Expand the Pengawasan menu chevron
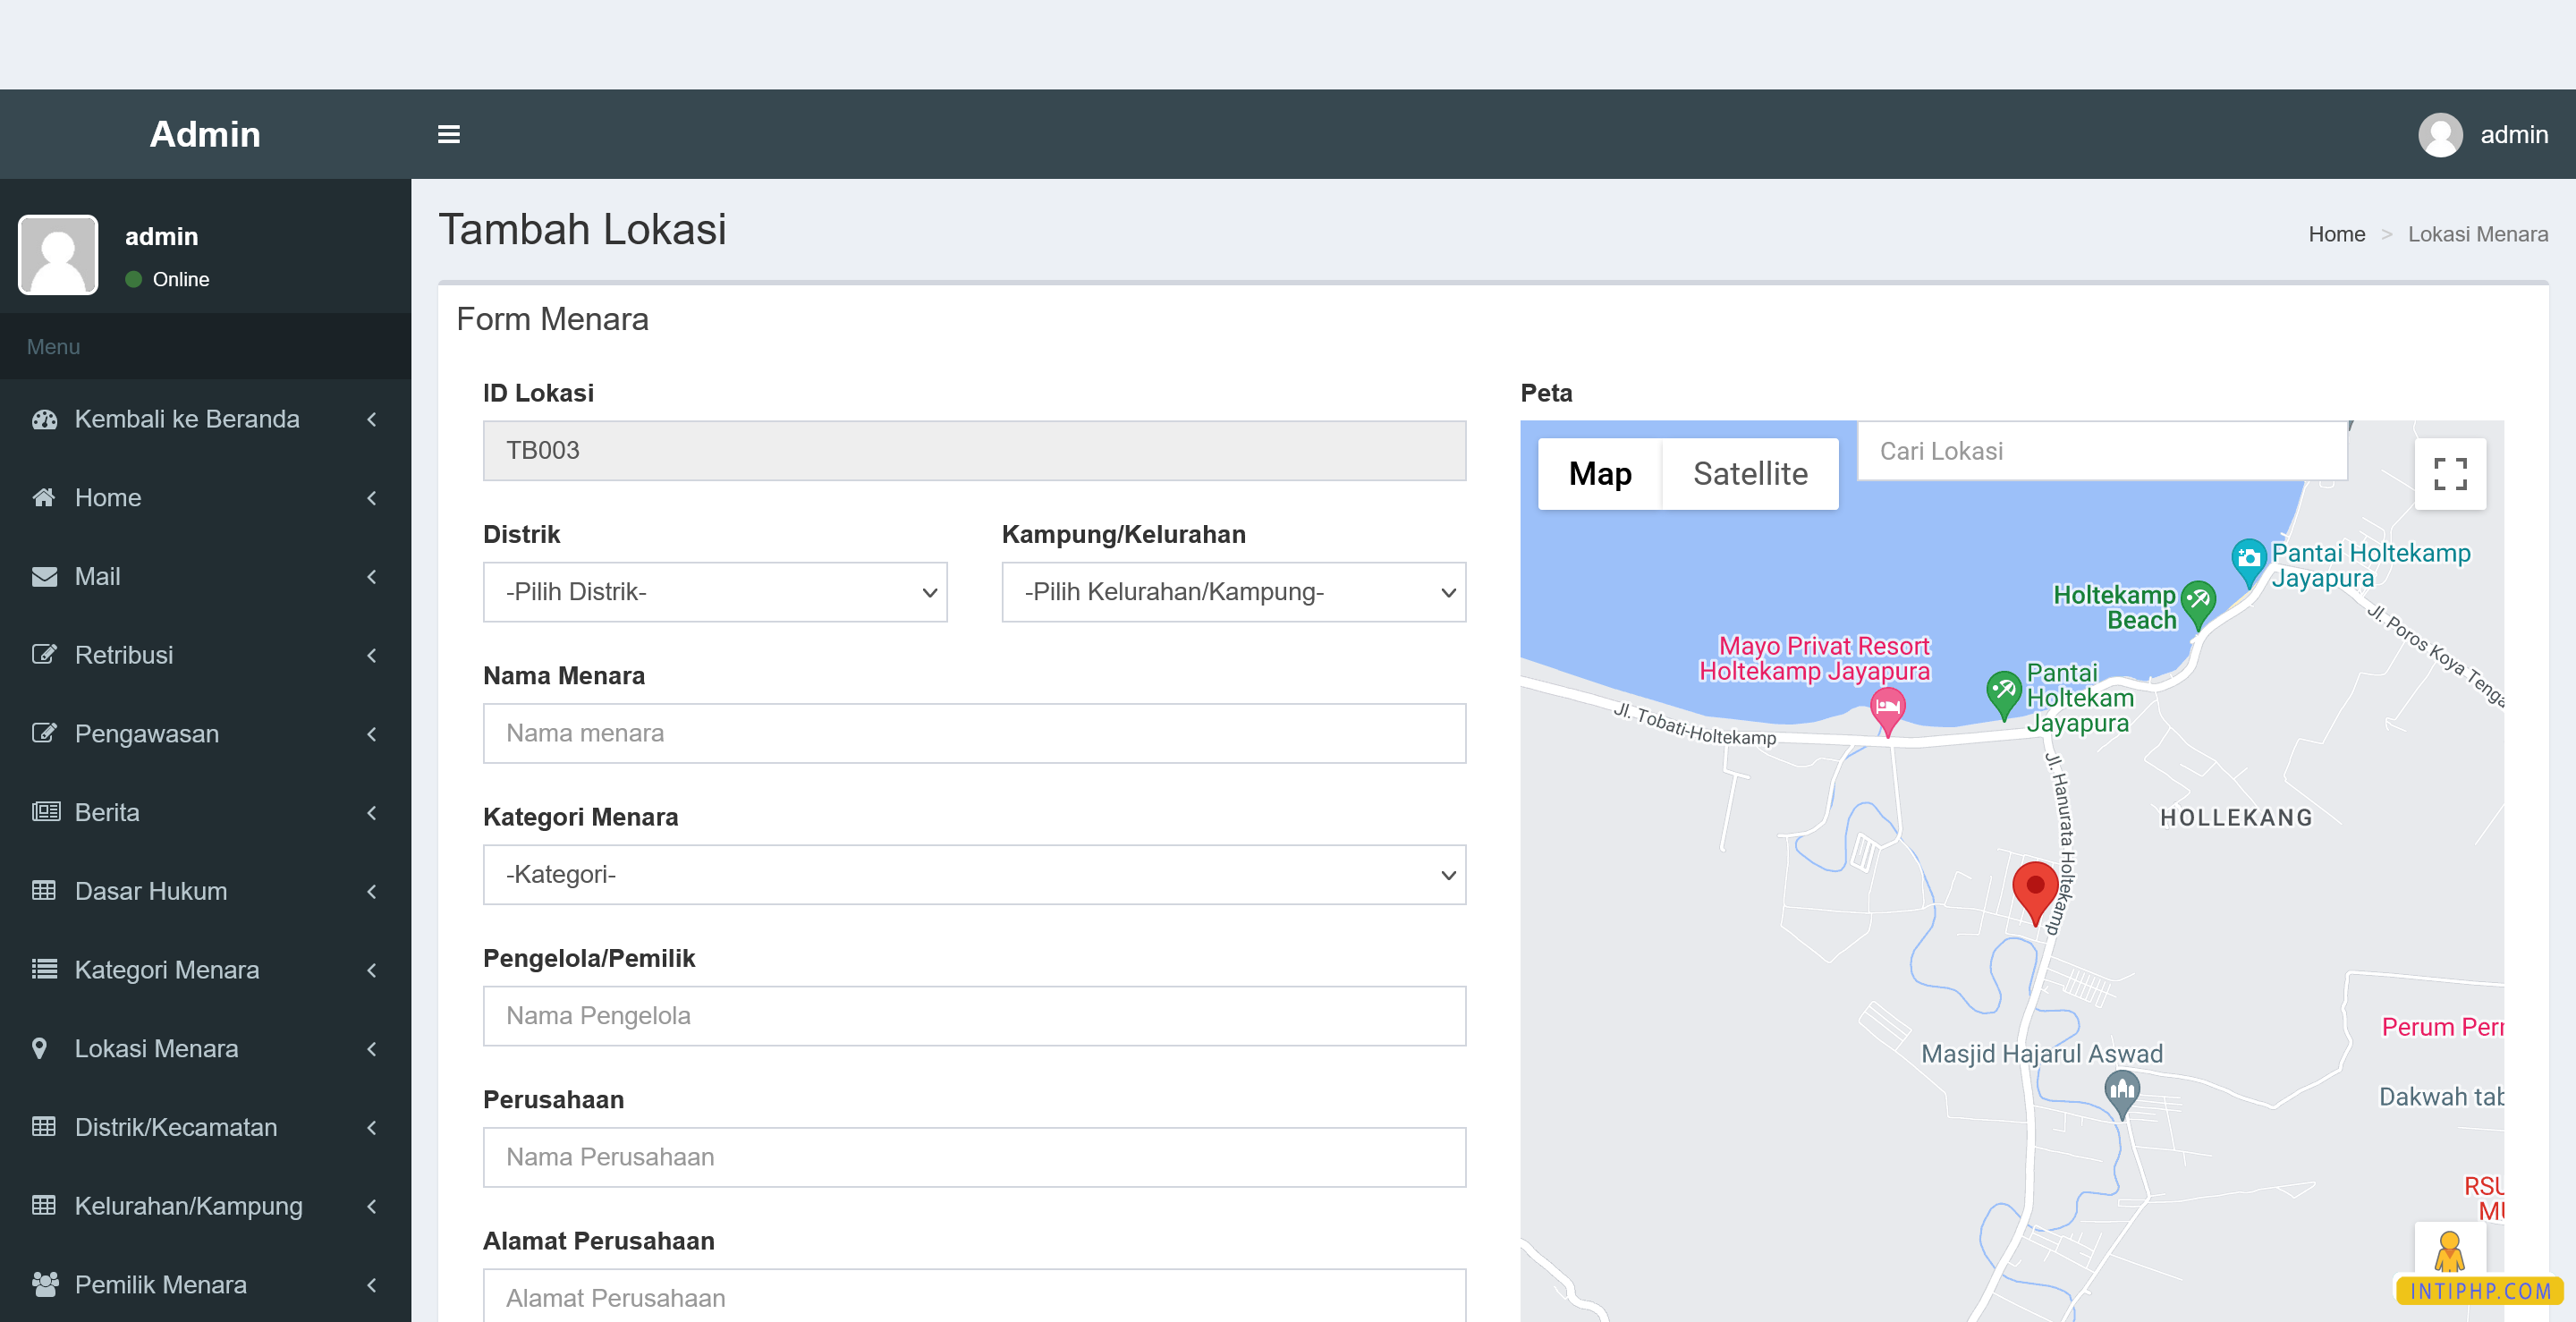 (371, 733)
